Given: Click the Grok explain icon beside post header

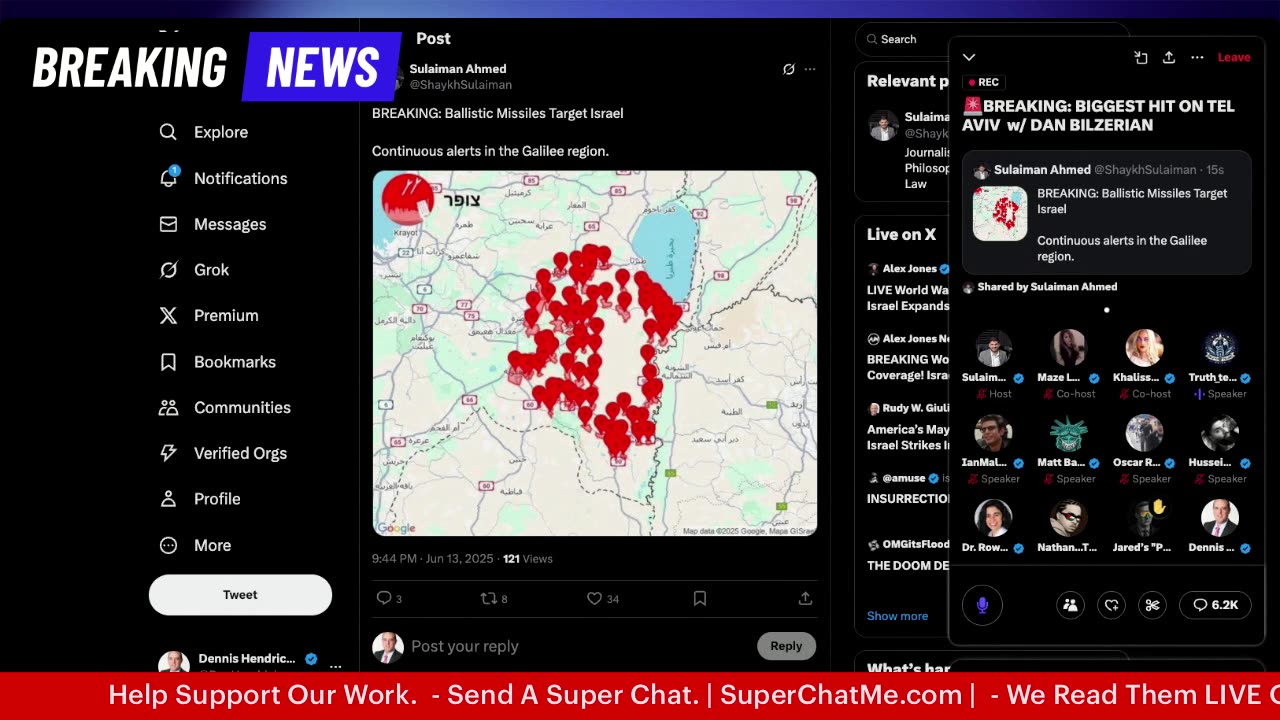Looking at the screenshot, I should click(788, 69).
